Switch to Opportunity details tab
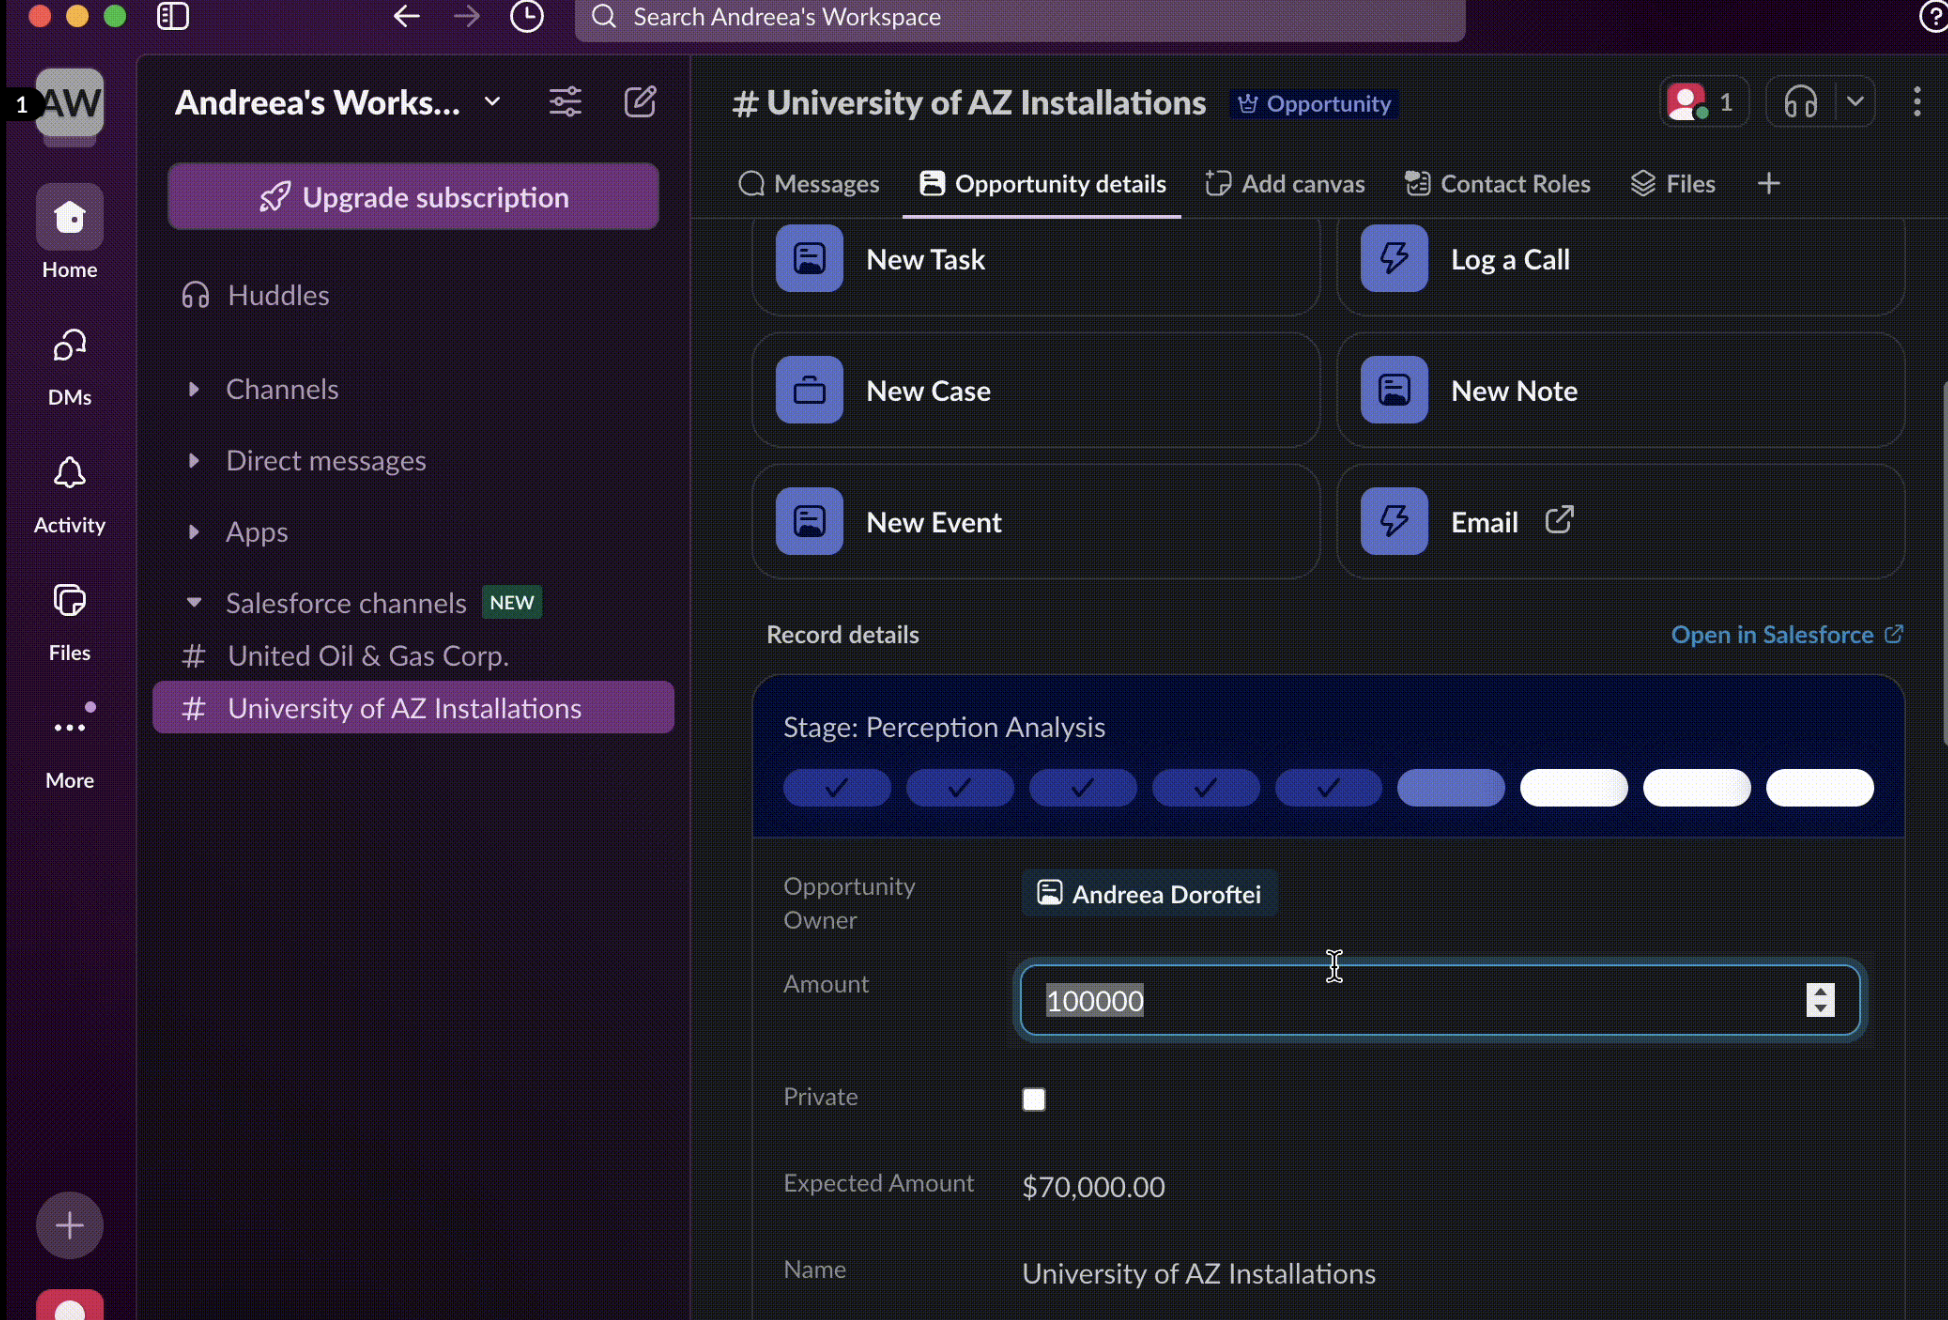The image size is (1948, 1320). 1042,184
